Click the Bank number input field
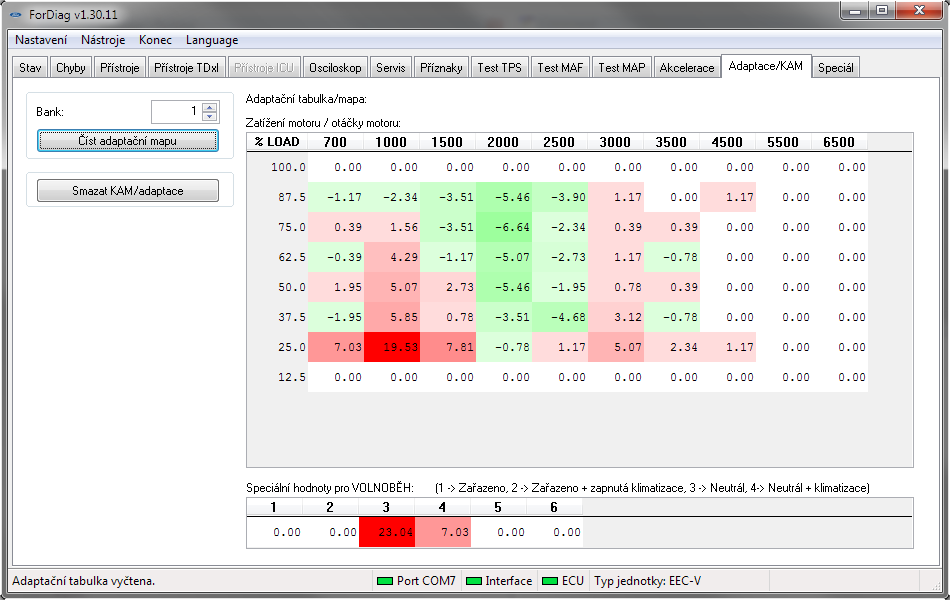The image size is (950, 600). click(175, 112)
